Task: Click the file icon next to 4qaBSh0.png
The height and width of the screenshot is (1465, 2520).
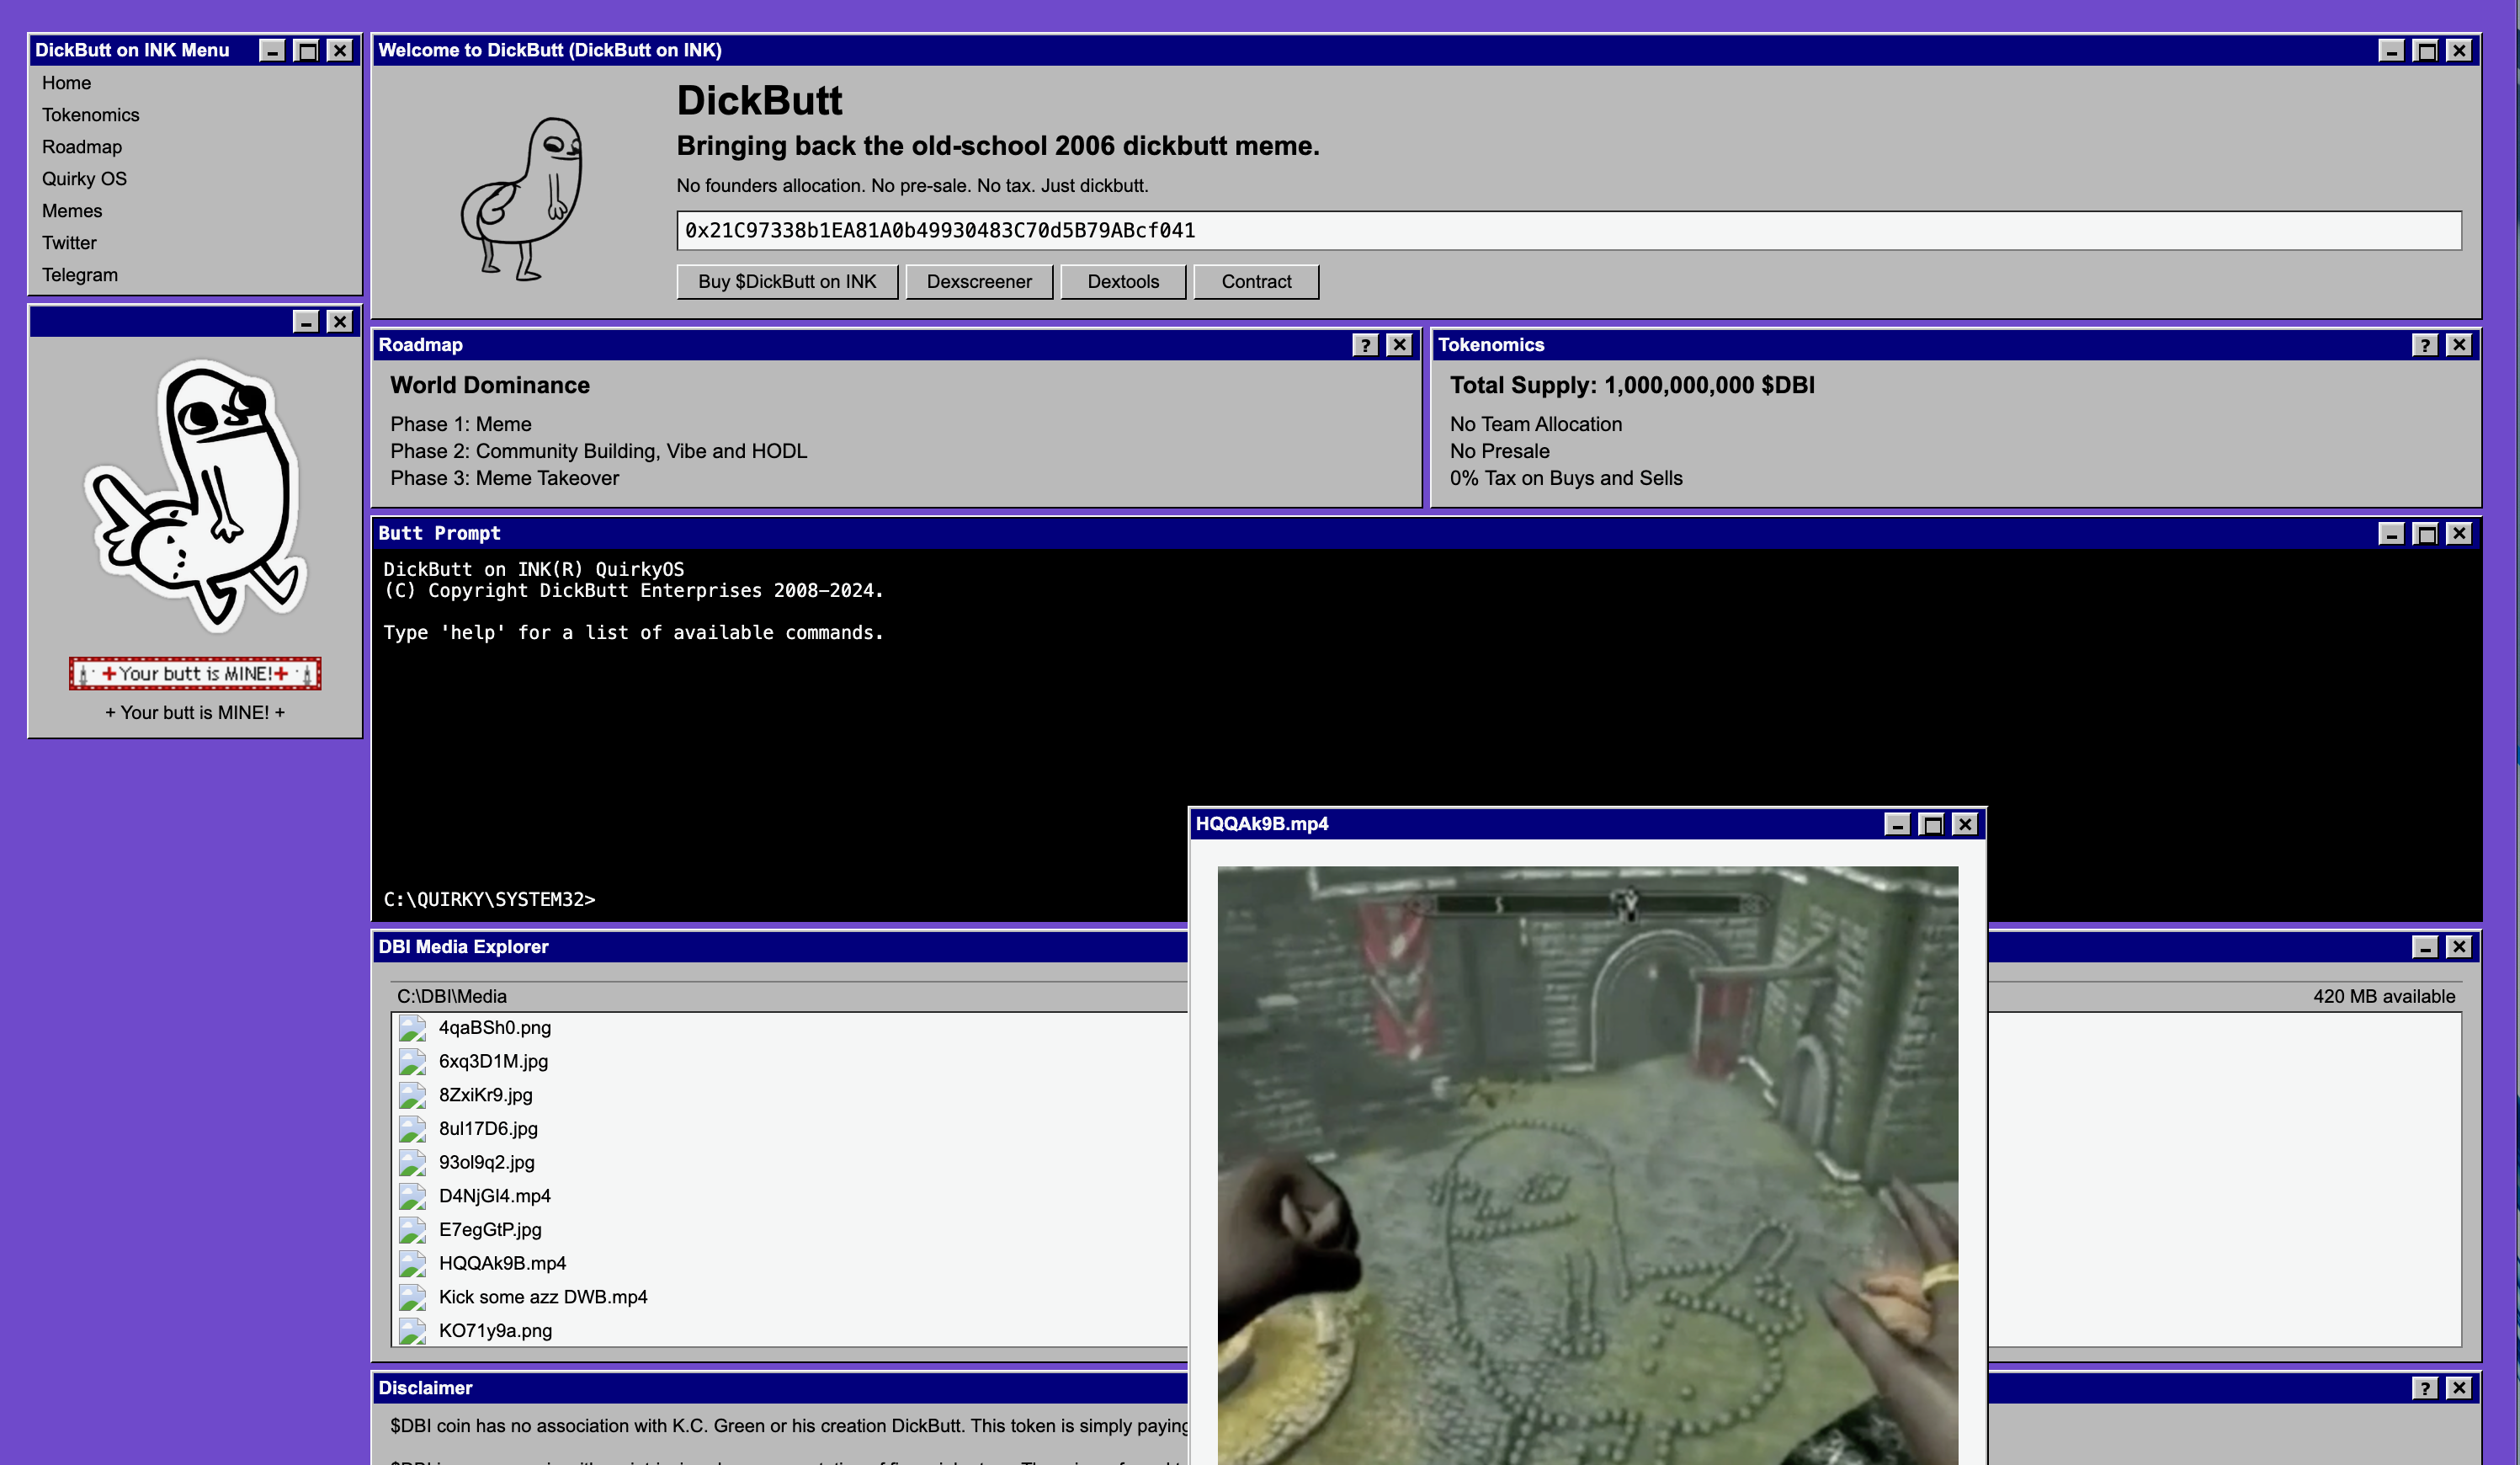Action: point(412,1028)
